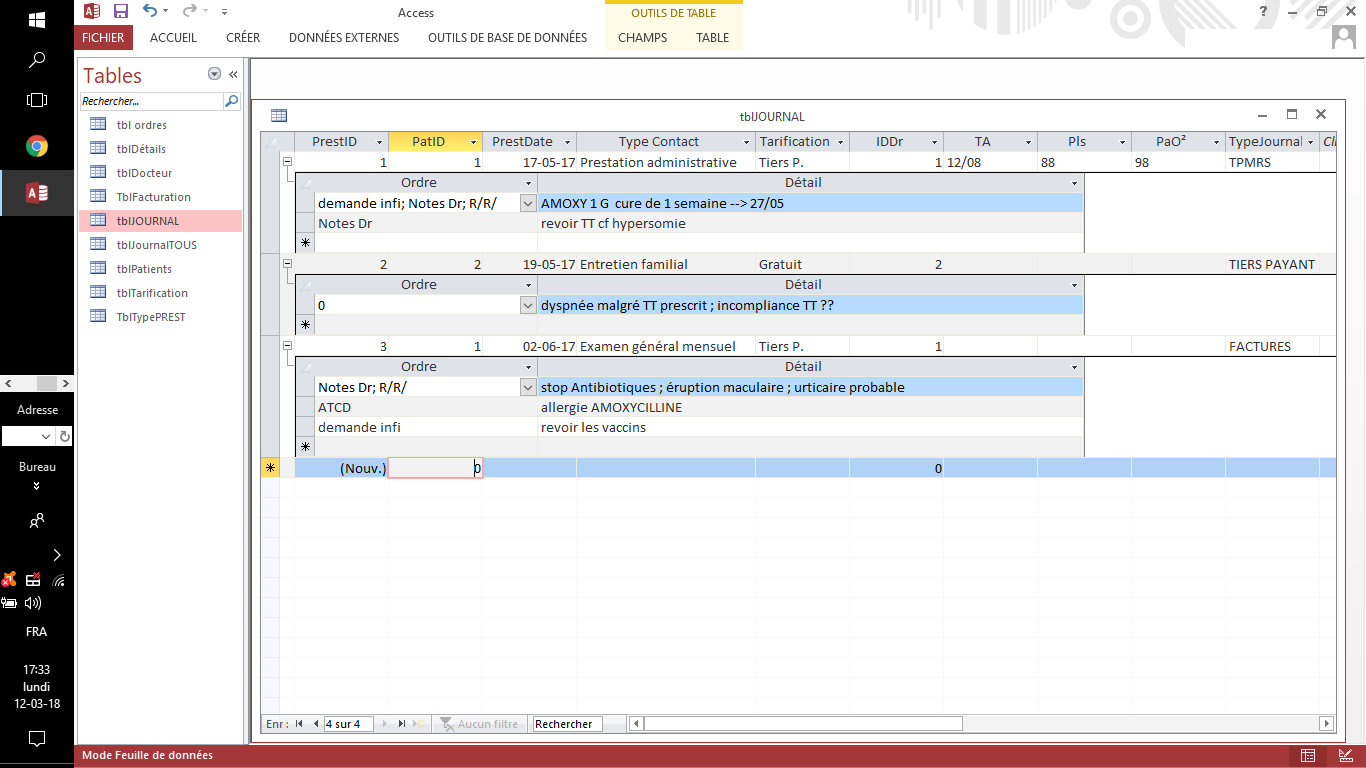Switch to the CRÉER ribbon tab
This screenshot has height=768, width=1366.
point(243,38)
